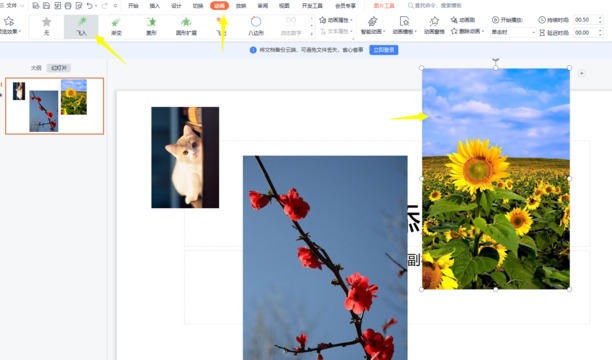Viewport: 612px width, 360px height.
Task: Open the 动画模板 animation templates menu
Action: [405, 25]
